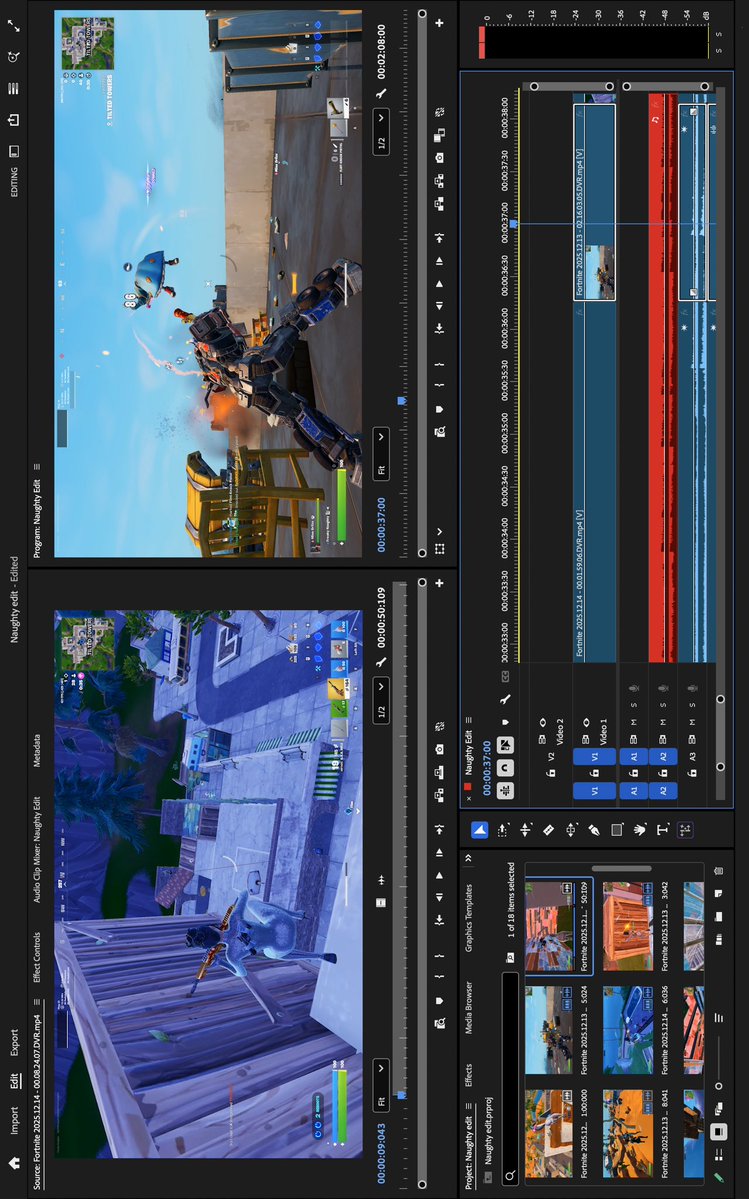
Task: Toggle the Video 1 track eye visibility
Action: coord(586,723)
